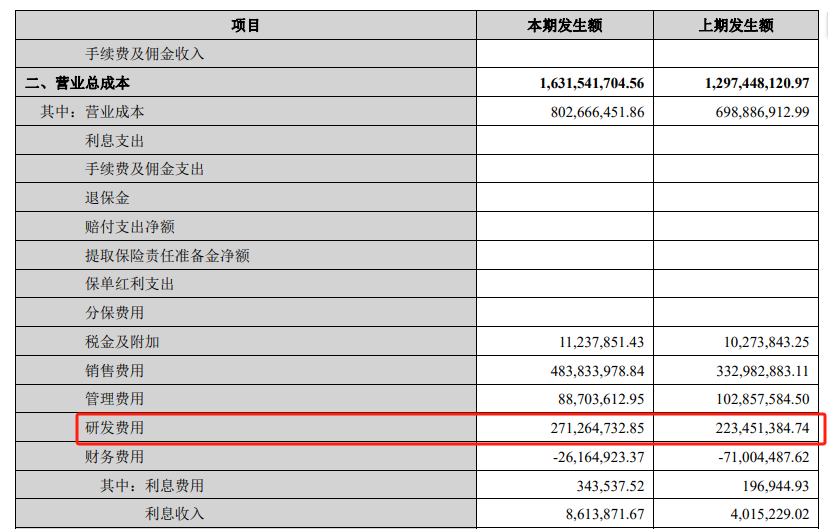Screen dimensions: 828x529
Task: Click the value 102,857,584.50
Action: tap(763, 399)
